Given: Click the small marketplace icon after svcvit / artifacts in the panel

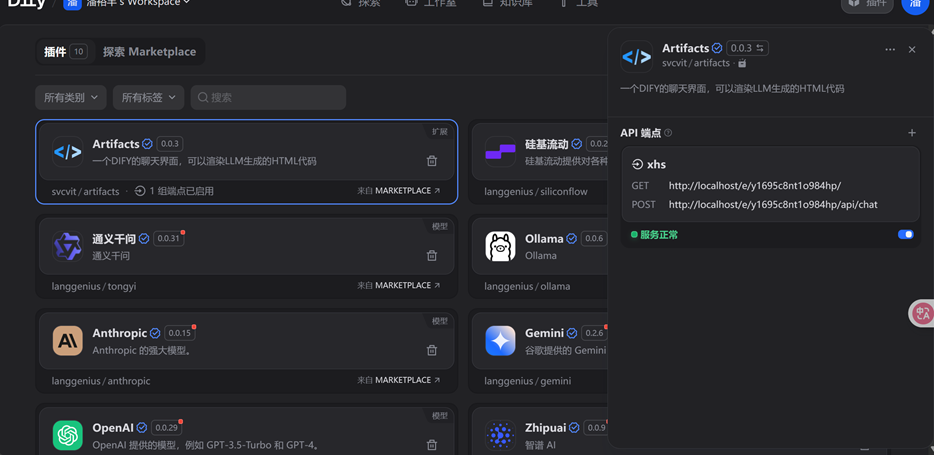Looking at the screenshot, I should [x=742, y=63].
